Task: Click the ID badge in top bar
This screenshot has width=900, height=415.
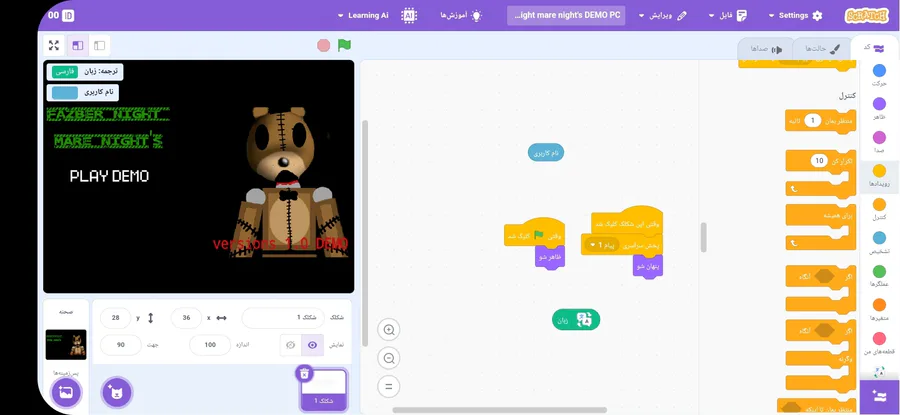Action: point(68,15)
